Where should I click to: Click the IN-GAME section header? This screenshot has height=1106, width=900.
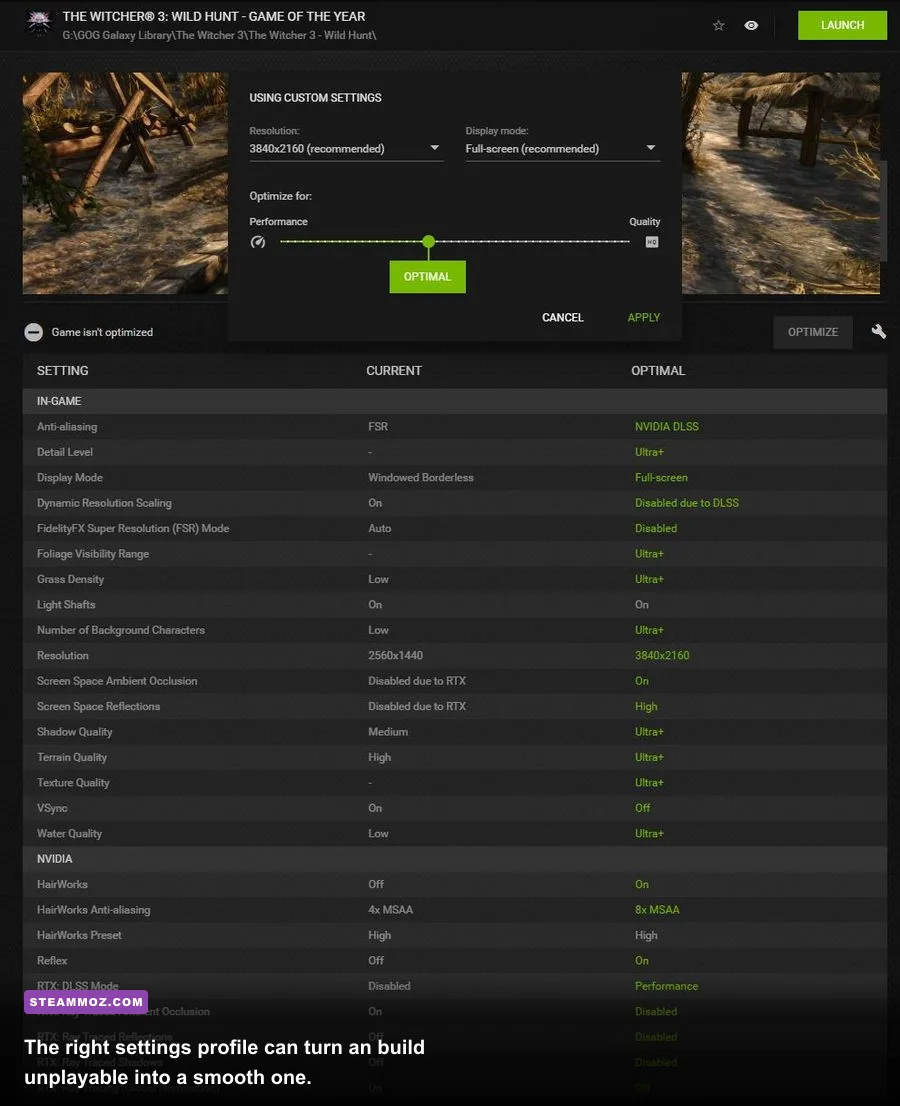pos(455,401)
